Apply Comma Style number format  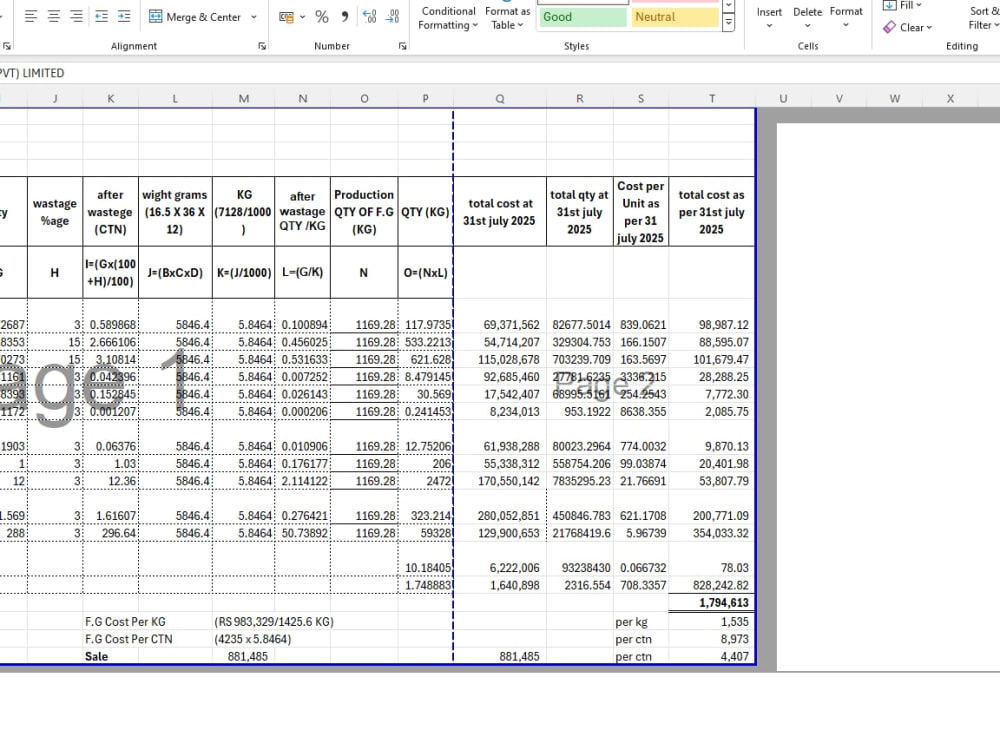click(x=345, y=17)
